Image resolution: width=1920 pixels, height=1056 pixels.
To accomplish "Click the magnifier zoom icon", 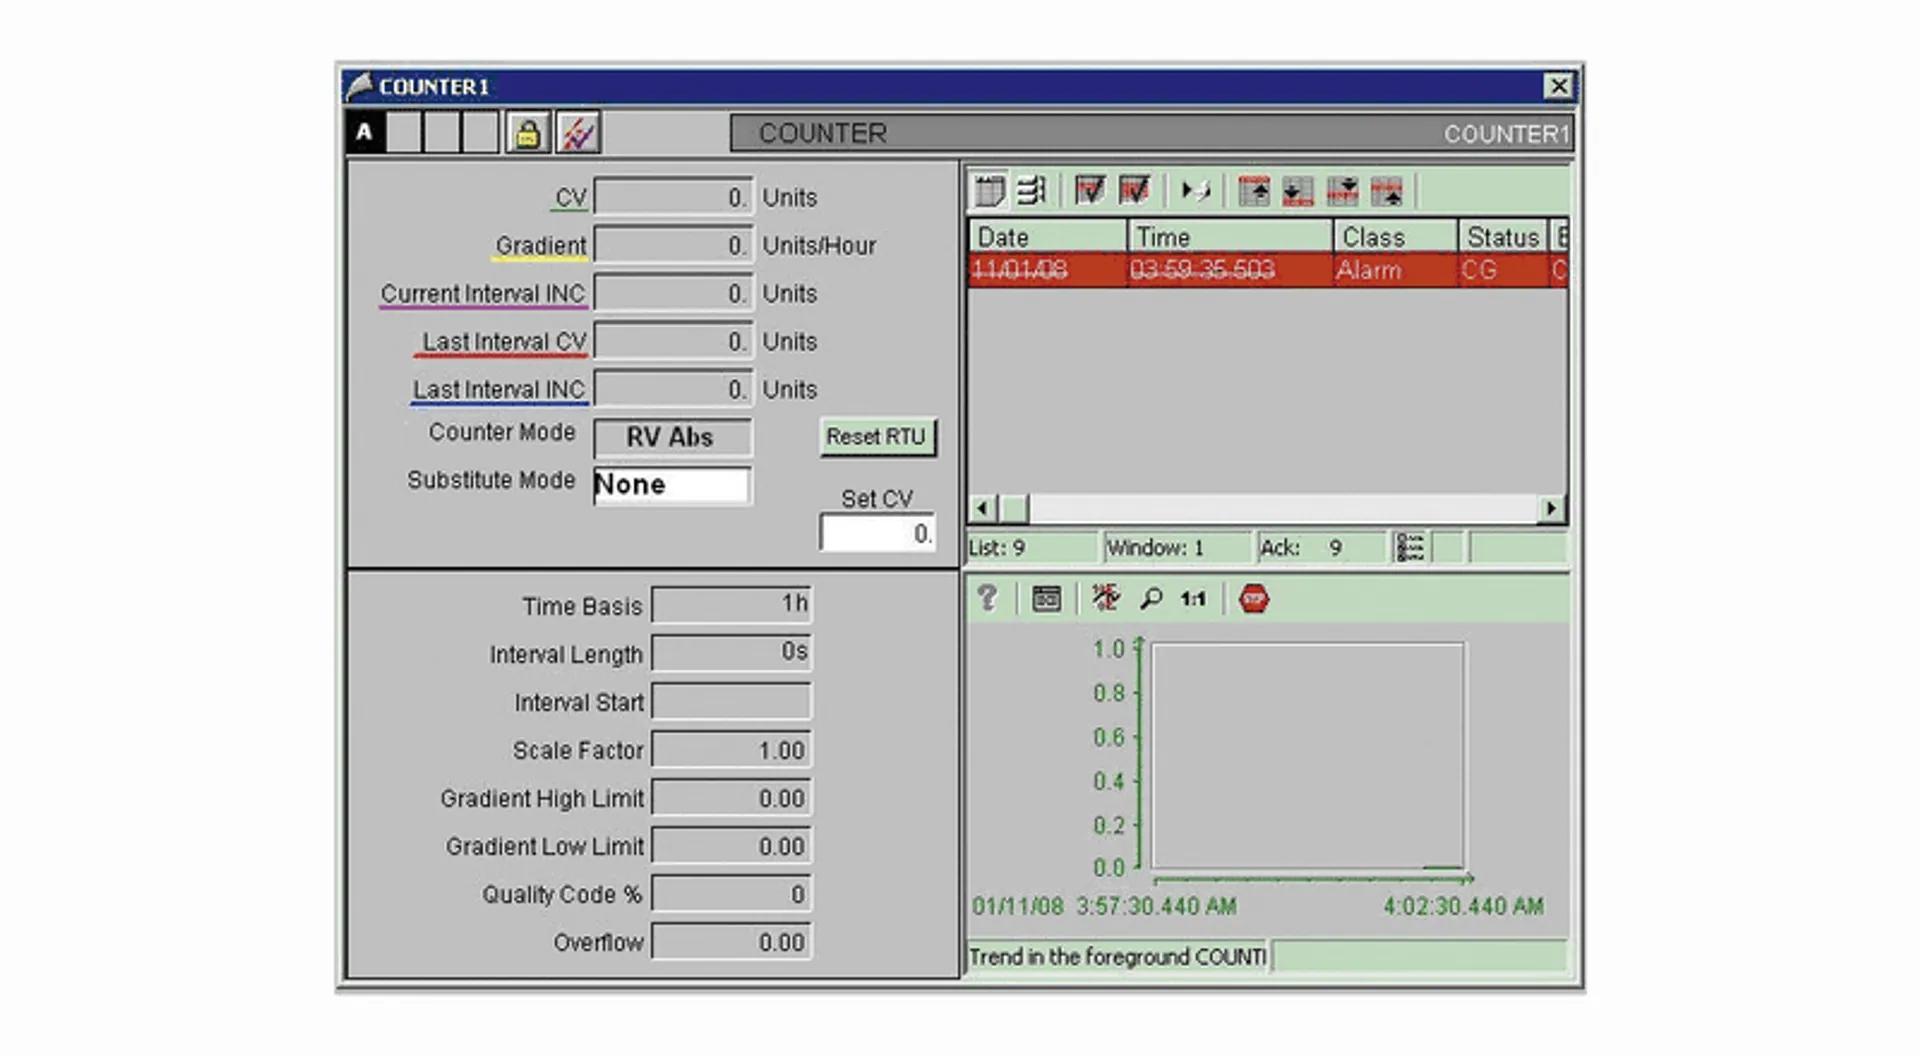I will pos(1151,598).
